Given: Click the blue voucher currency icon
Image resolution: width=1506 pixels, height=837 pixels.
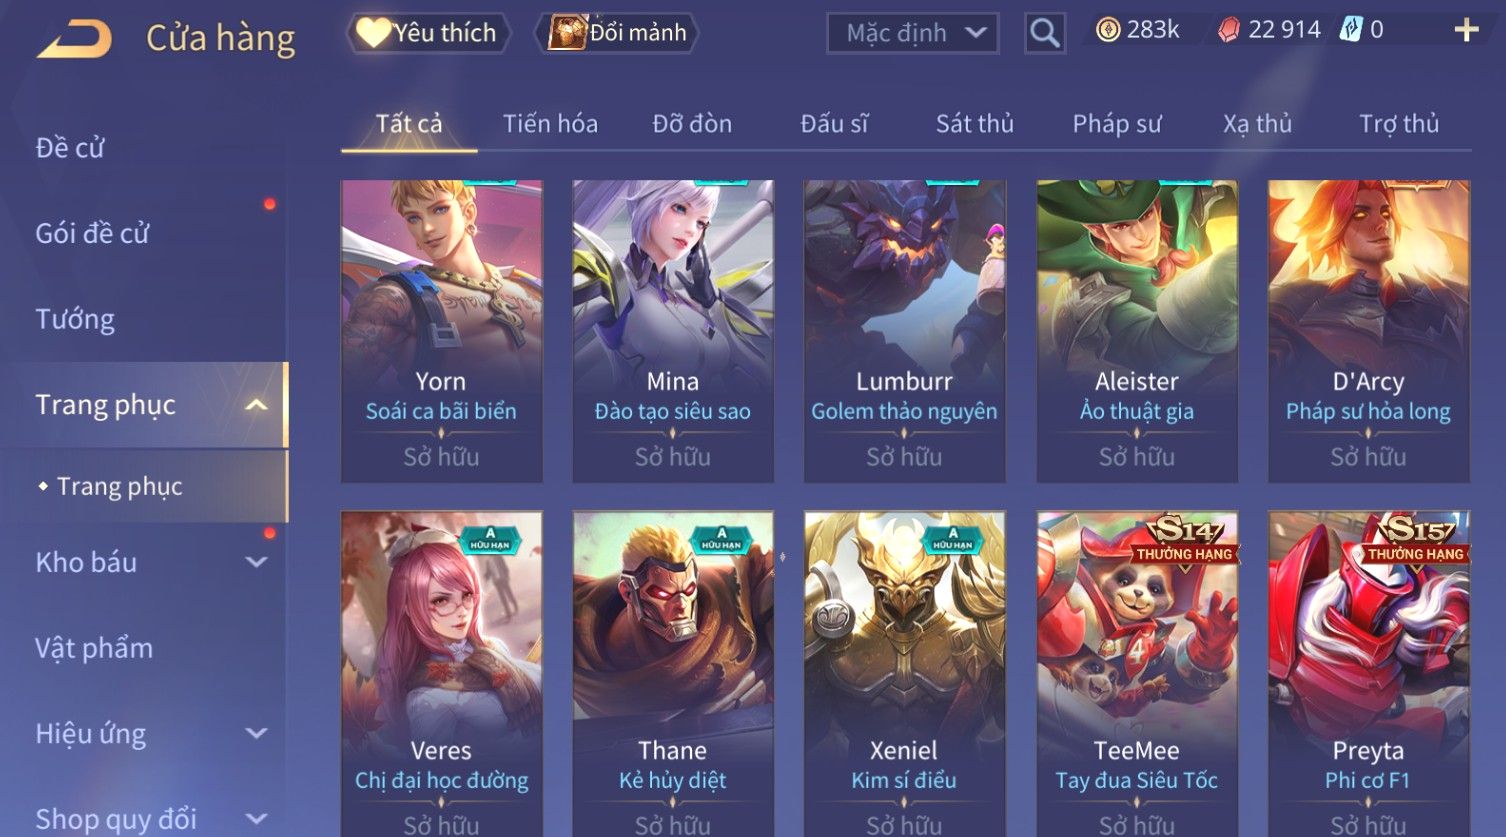Looking at the screenshot, I should pyautogui.click(x=1351, y=30).
